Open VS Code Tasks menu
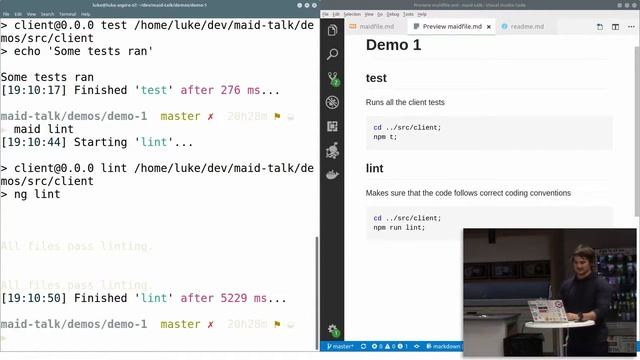 (408, 14)
